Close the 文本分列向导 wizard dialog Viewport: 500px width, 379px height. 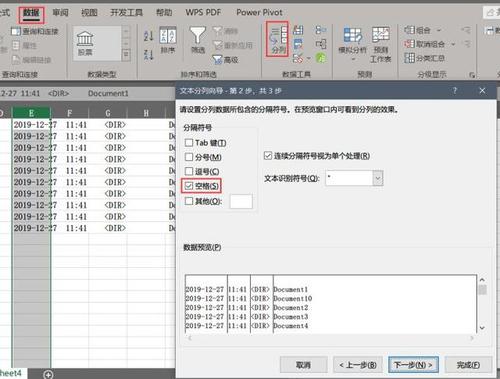482,91
